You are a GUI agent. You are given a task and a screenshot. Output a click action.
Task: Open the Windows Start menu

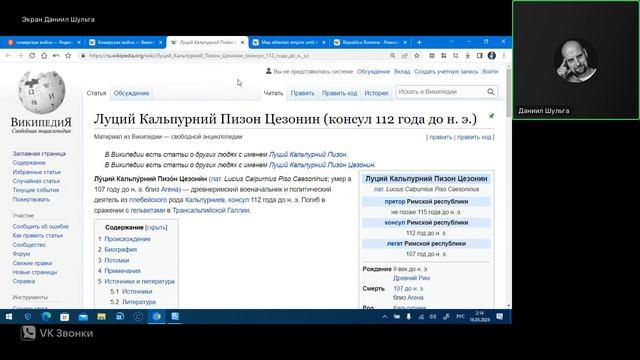click(9, 317)
